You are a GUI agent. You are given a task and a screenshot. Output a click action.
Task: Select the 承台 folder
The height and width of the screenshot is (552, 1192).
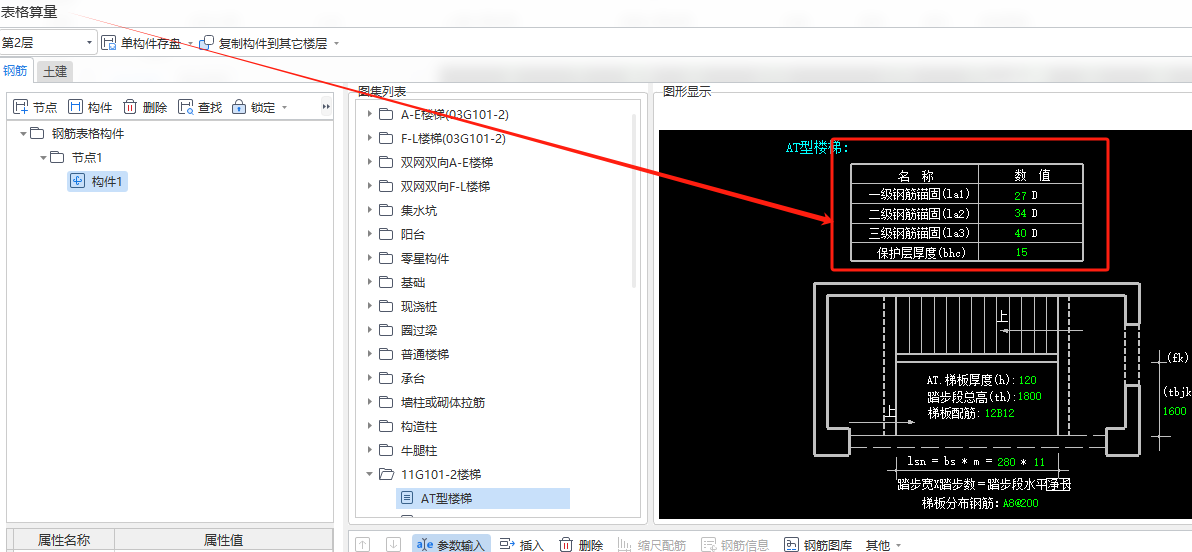coord(413,379)
